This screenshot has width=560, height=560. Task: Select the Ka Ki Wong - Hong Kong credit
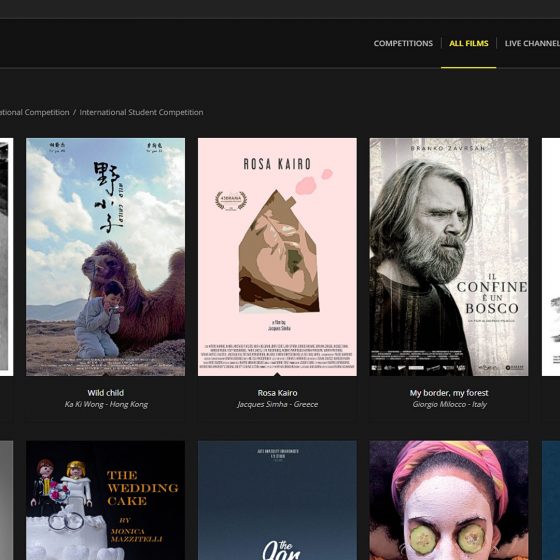[x=106, y=404]
